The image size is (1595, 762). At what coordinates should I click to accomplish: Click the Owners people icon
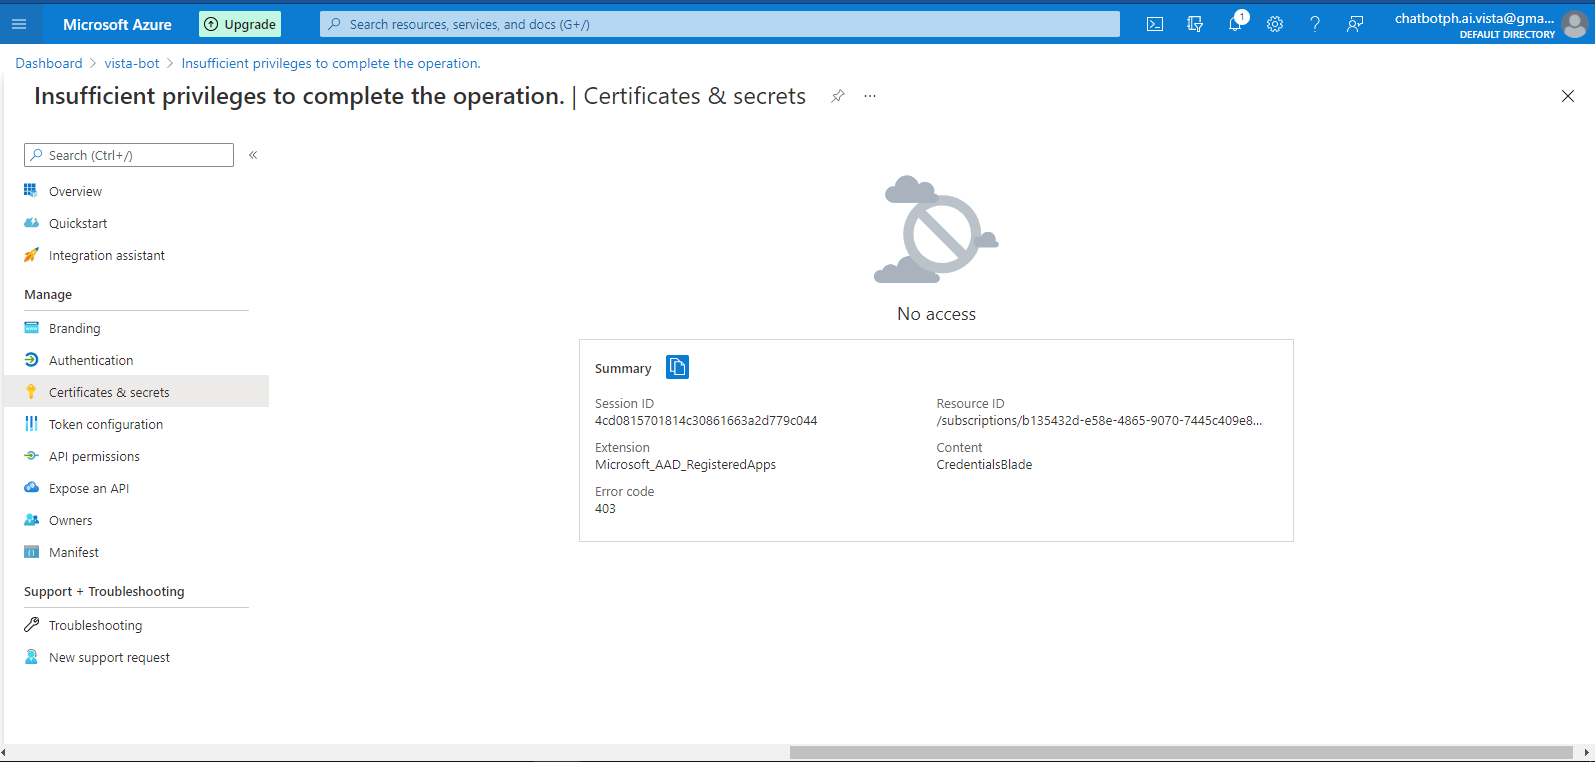coord(31,520)
